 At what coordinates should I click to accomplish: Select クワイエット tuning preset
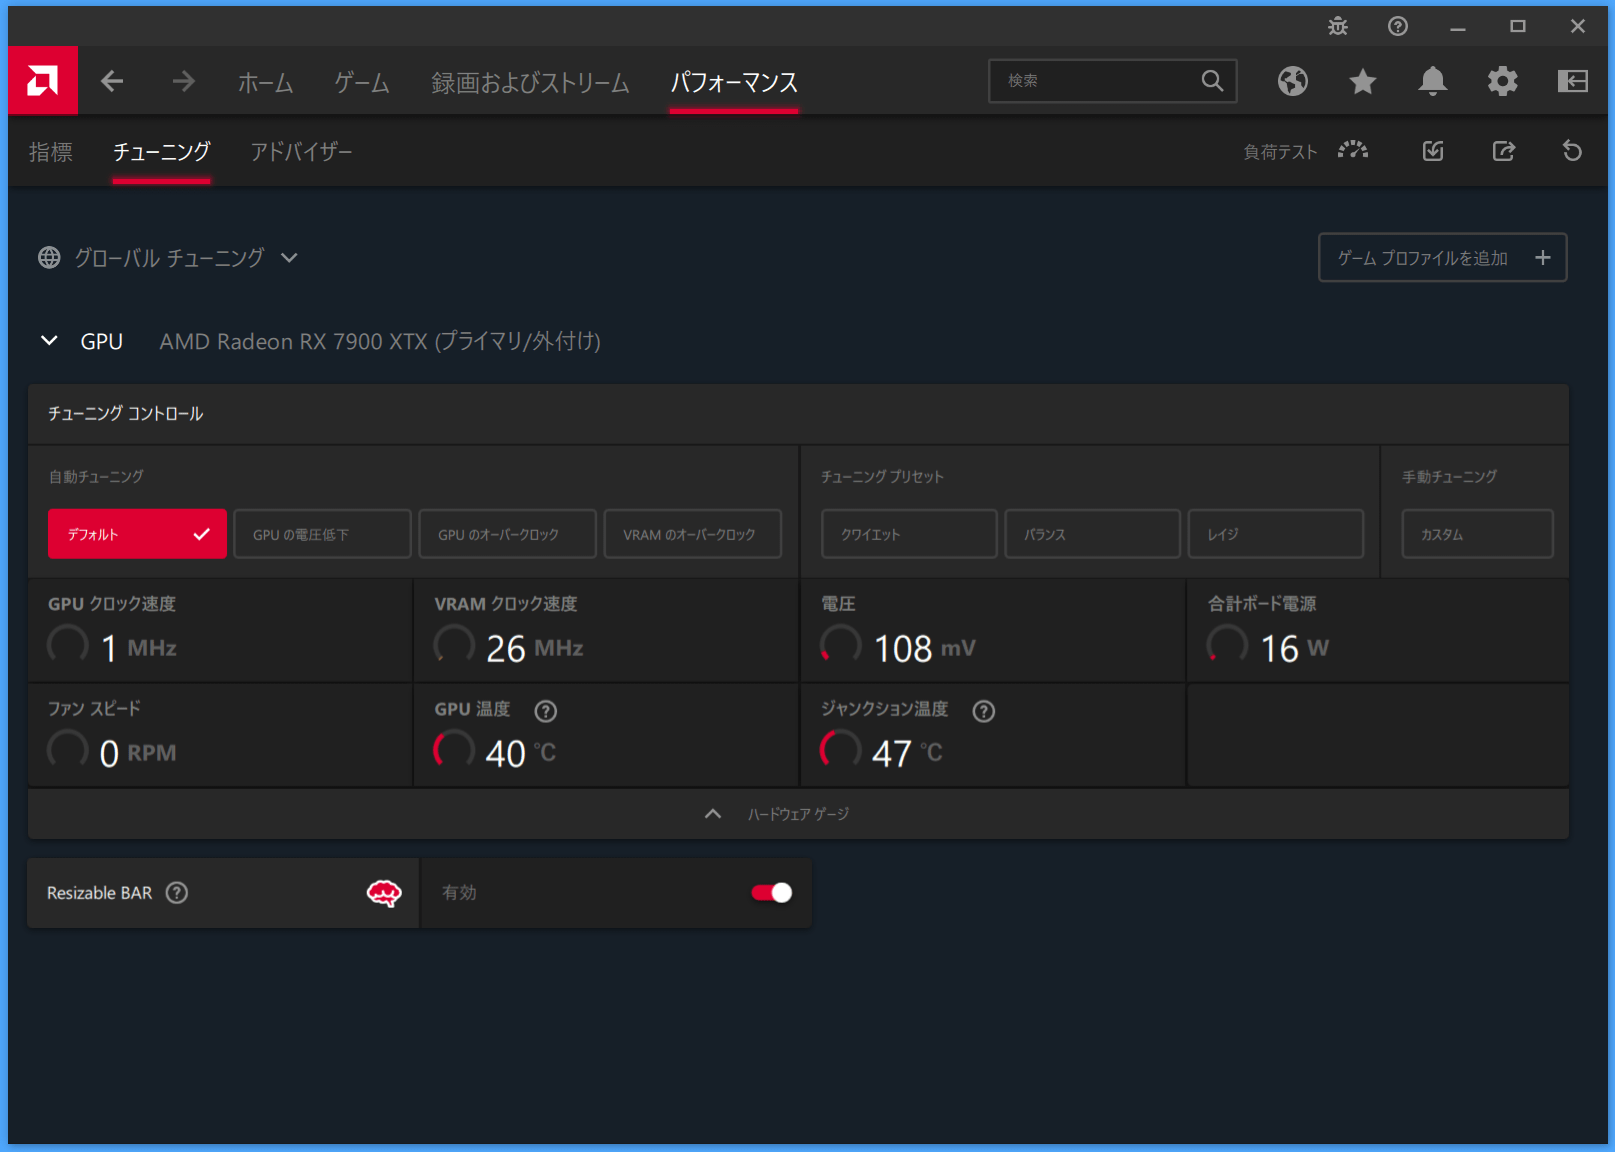909,534
